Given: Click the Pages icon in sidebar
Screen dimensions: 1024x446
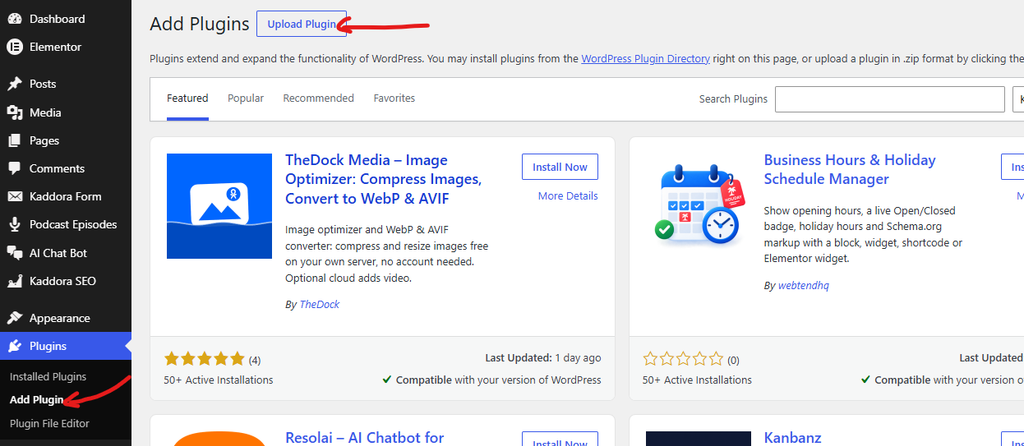Looking at the screenshot, I should click(14, 140).
